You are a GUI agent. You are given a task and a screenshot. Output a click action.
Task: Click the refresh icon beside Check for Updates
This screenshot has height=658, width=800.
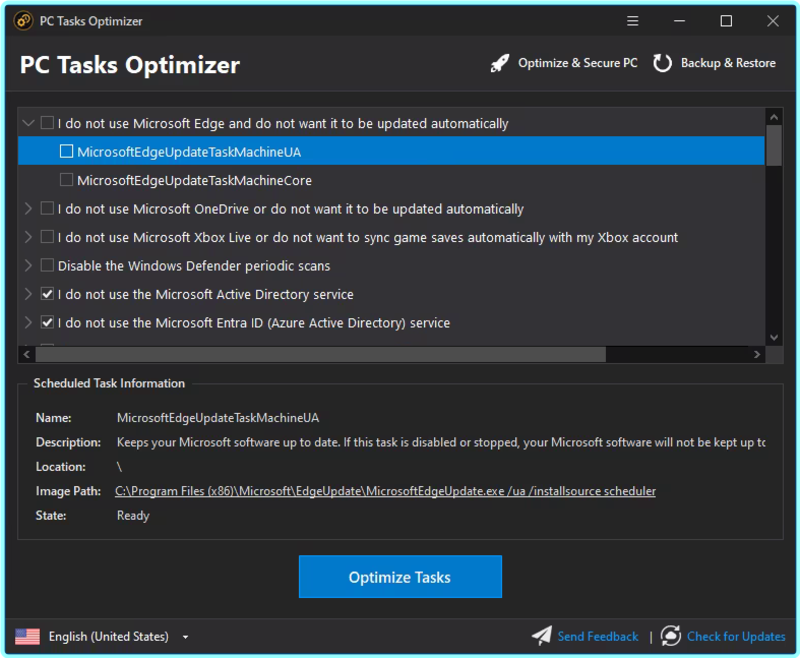point(671,636)
